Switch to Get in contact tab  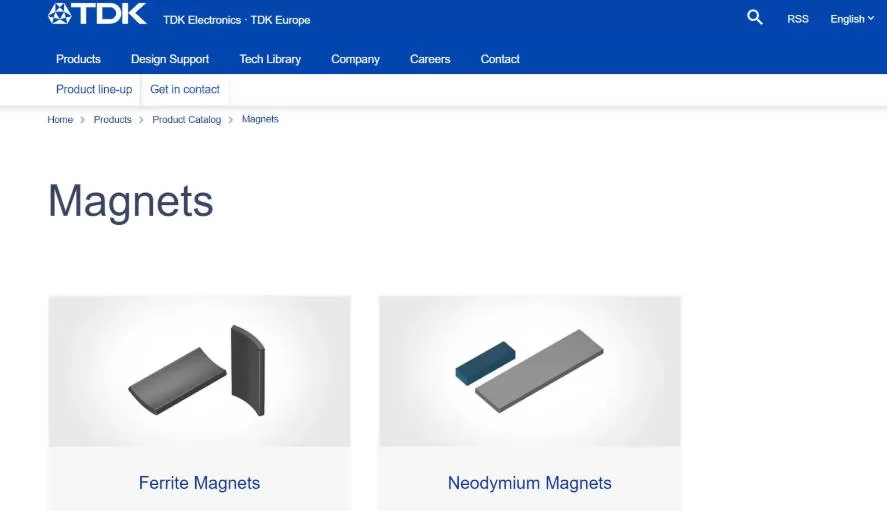[x=185, y=89]
